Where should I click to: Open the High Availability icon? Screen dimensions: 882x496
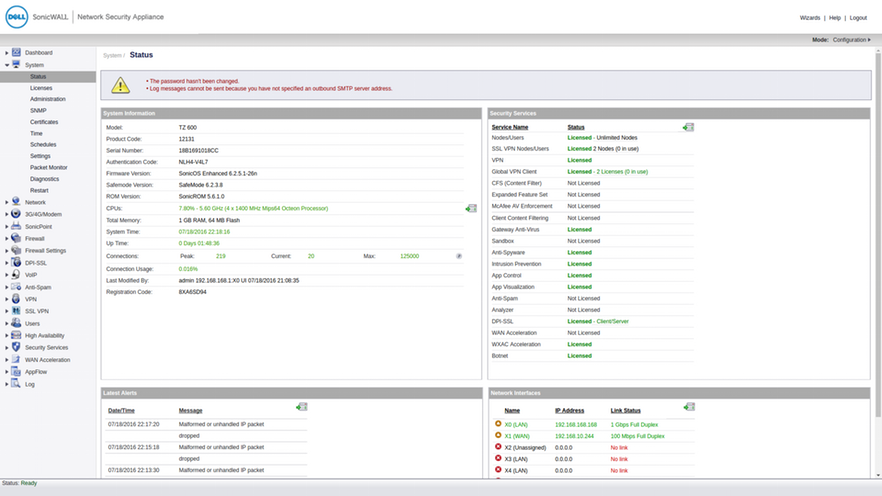click(16, 335)
